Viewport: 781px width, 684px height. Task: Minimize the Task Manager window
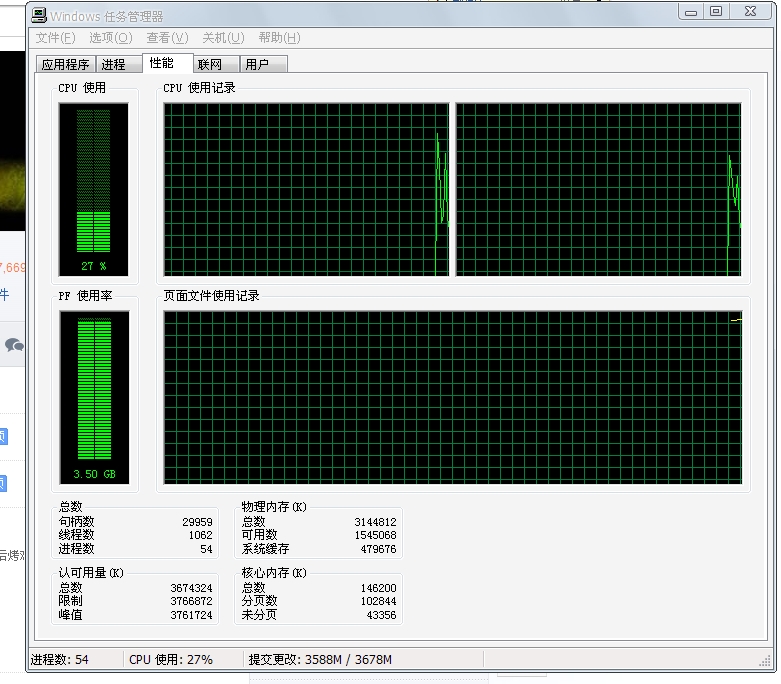click(x=691, y=12)
